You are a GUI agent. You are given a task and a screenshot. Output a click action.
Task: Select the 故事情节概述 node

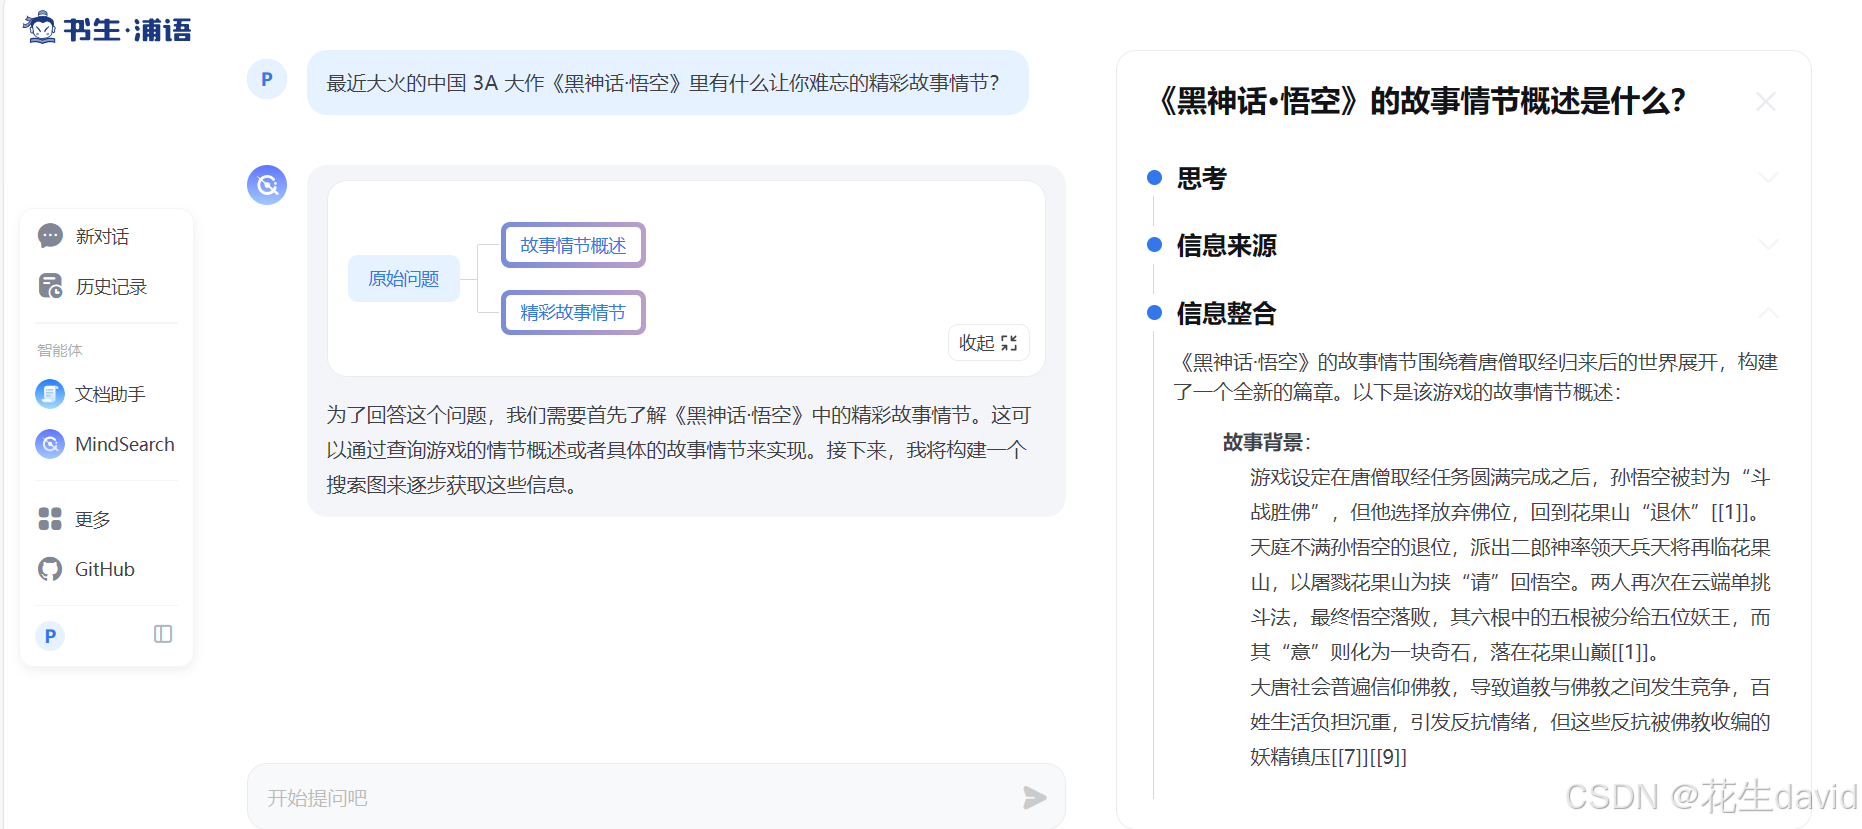[x=573, y=245]
